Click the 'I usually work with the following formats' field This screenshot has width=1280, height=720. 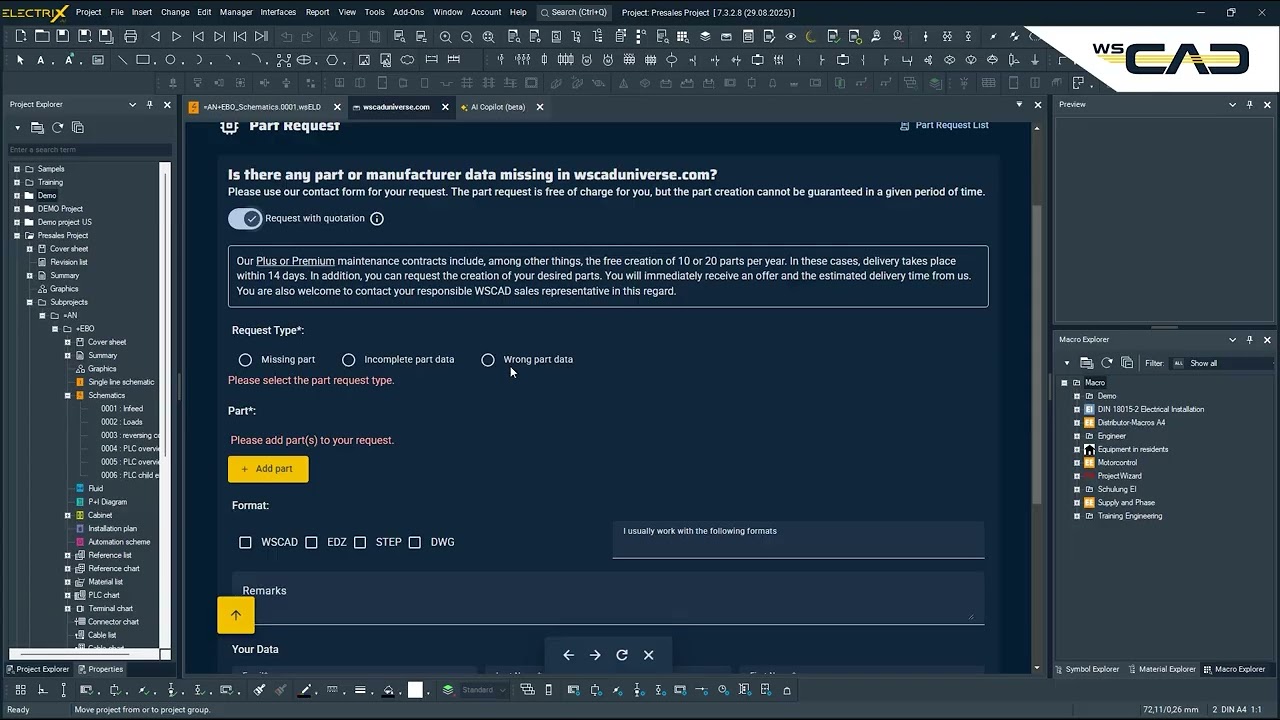pos(798,539)
